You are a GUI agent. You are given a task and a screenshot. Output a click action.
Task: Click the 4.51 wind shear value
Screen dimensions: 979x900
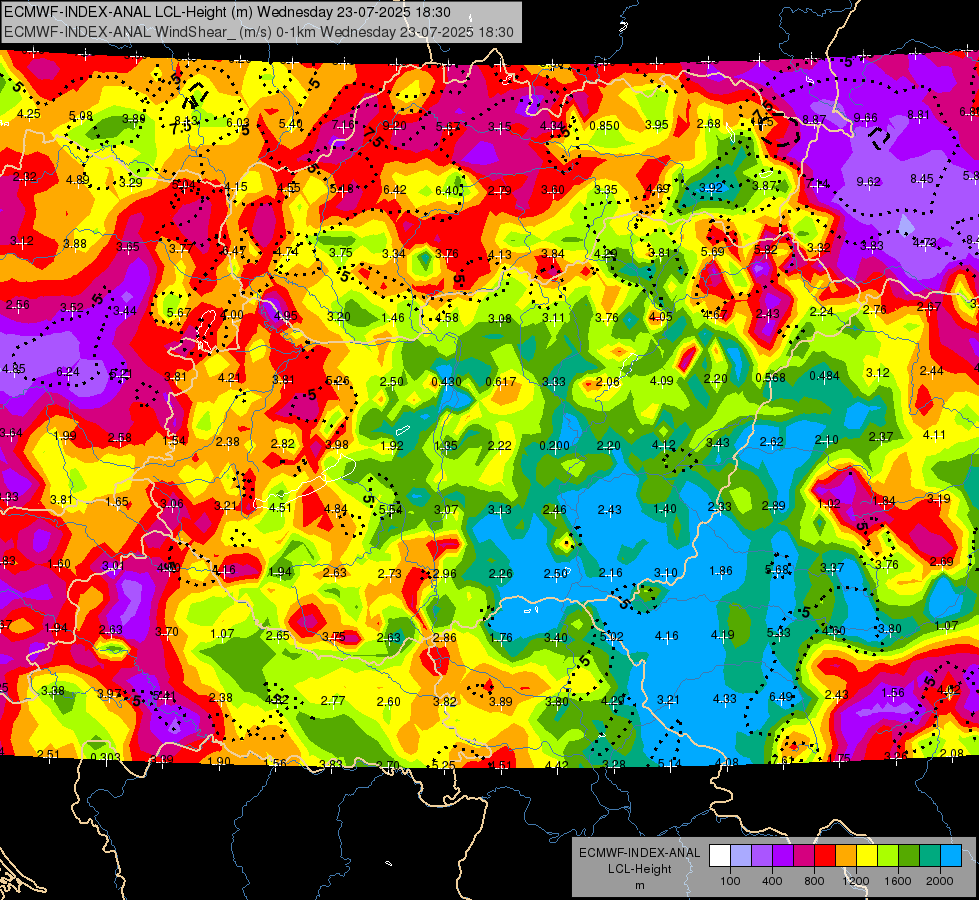[x=280, y=508]
